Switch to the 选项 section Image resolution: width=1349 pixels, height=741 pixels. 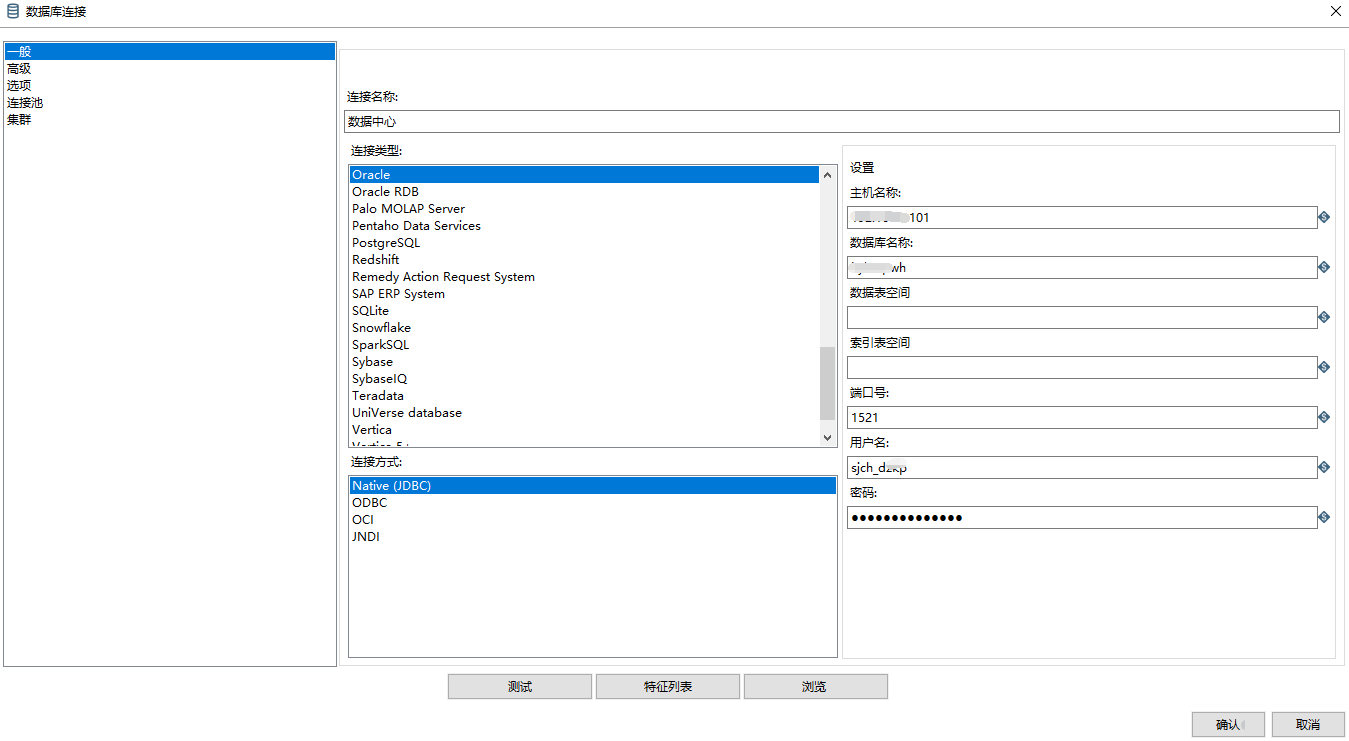pyautogui.click(x=18, y=85)
